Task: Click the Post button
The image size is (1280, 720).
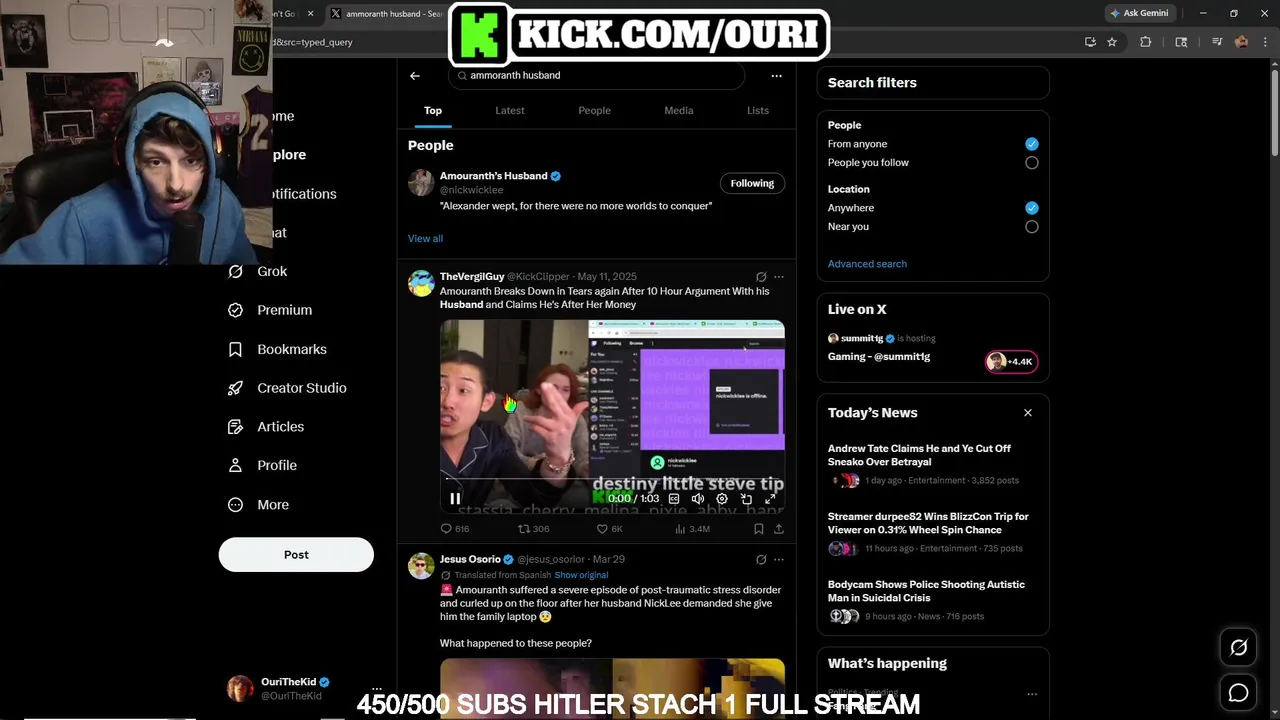Action: tap(296, 555)
